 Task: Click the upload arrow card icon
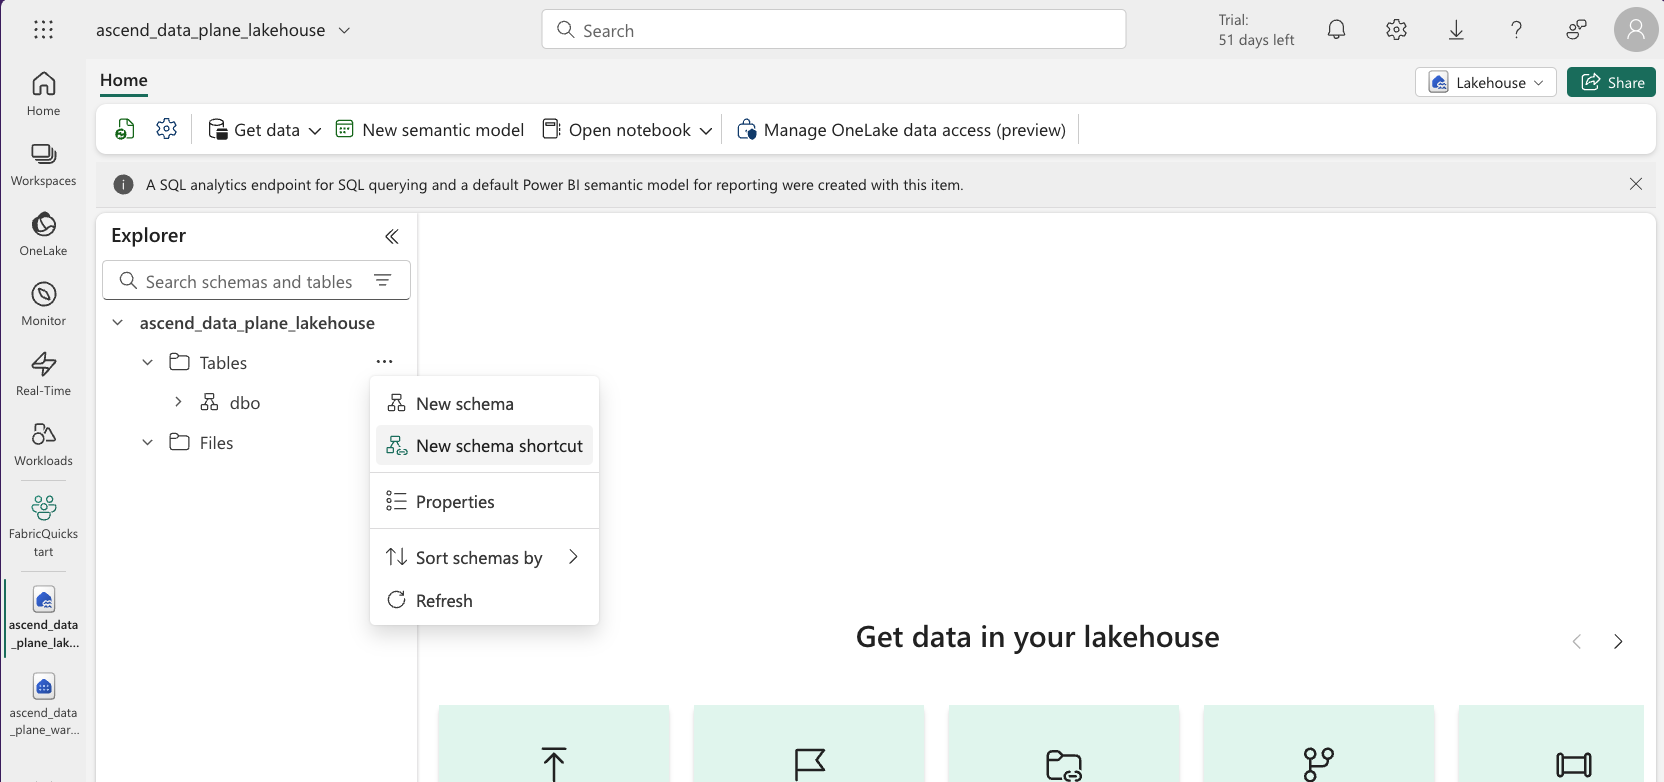pyautogui.click(x=554, y=764)
